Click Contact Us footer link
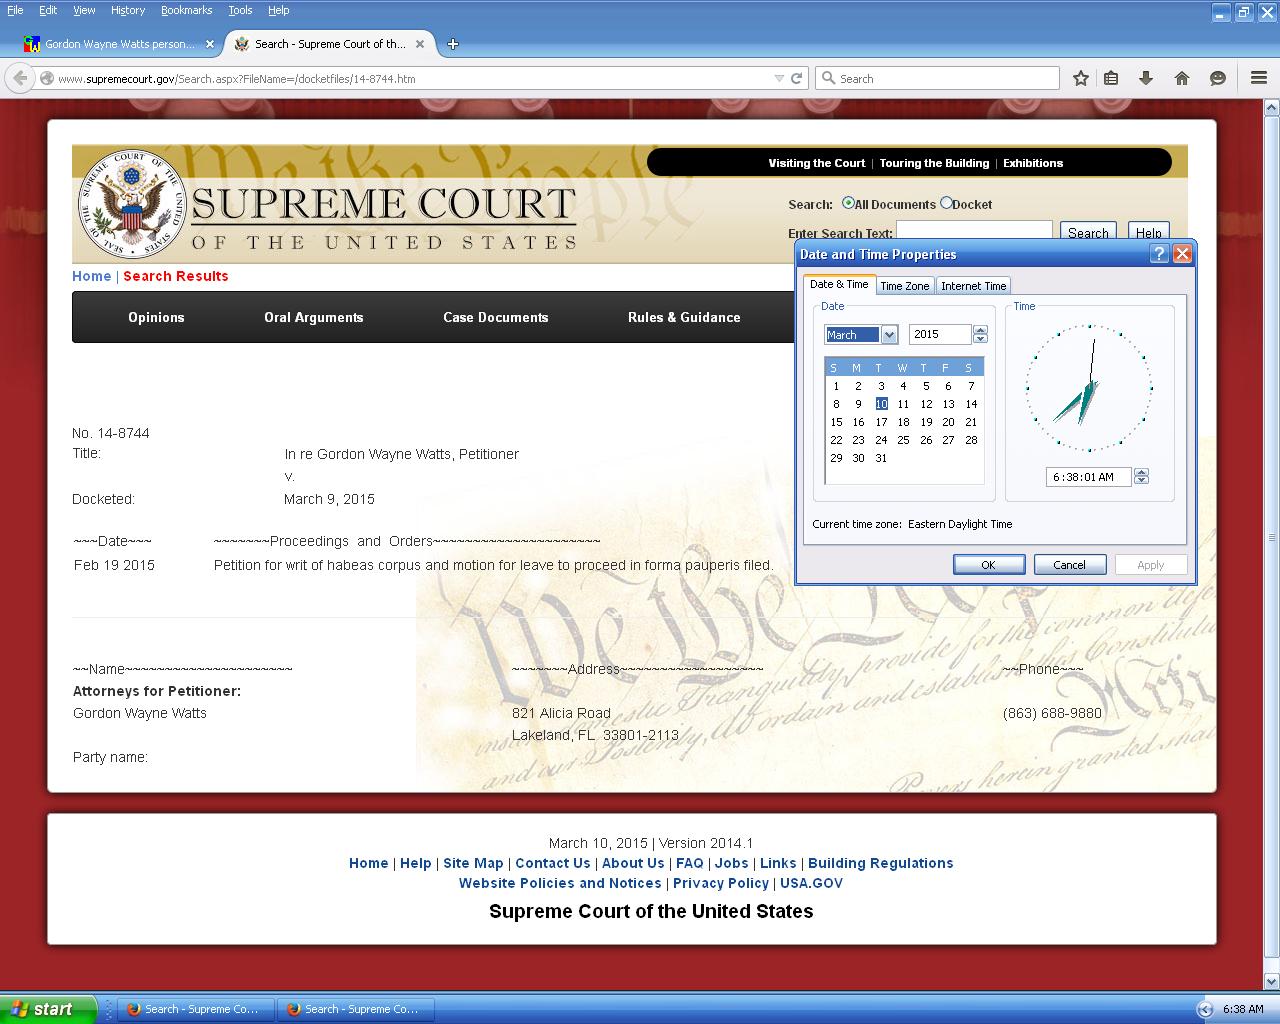The height and width of the screenshot is (1024, 1280). pyautogui.click(x=553, y=863)
